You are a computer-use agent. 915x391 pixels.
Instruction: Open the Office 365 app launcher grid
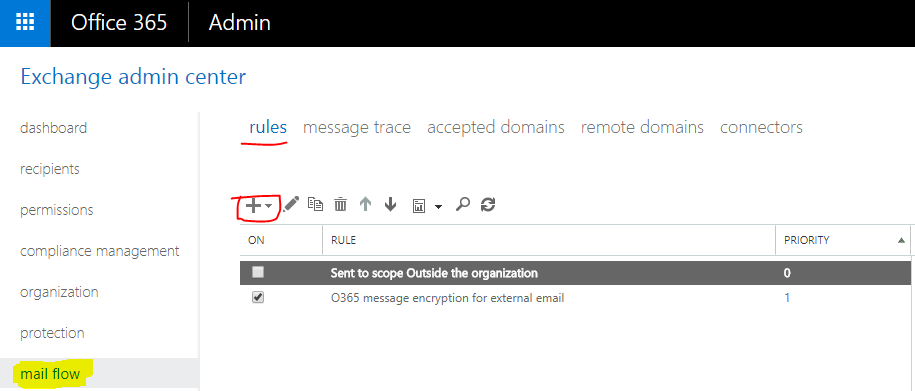[25, 23]
